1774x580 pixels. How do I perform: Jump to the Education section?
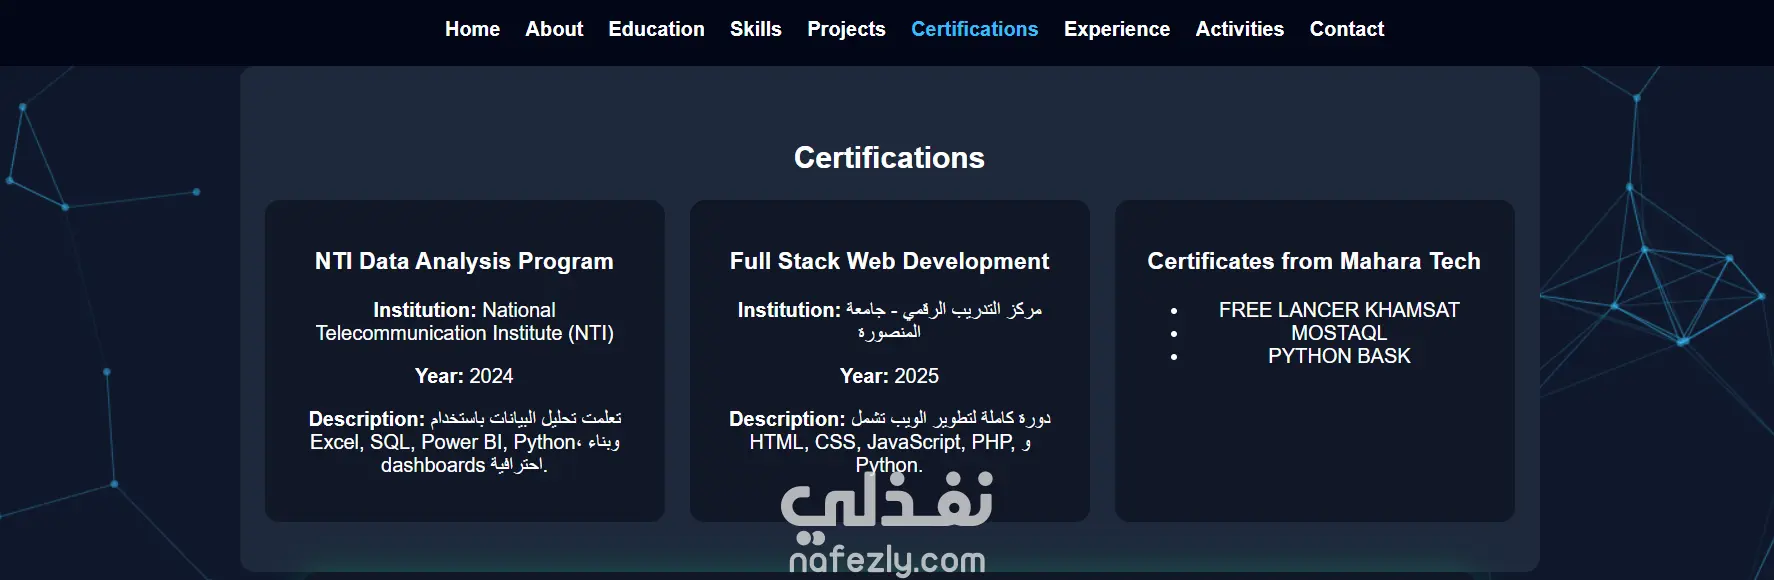click(656, 29)
